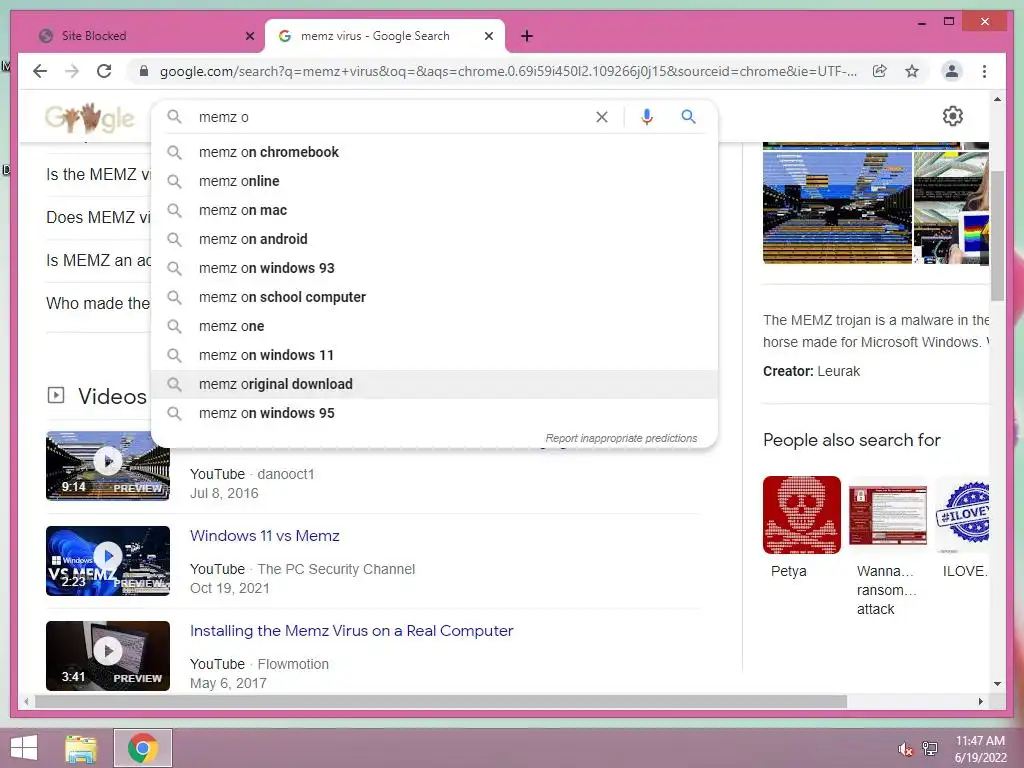Open the WannaCry ransomware attack card
The image size is (1024, 768).
[888, 547]
